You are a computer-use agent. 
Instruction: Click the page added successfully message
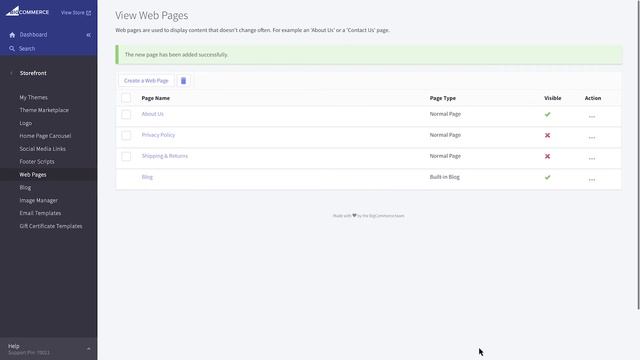click(369, 54)
